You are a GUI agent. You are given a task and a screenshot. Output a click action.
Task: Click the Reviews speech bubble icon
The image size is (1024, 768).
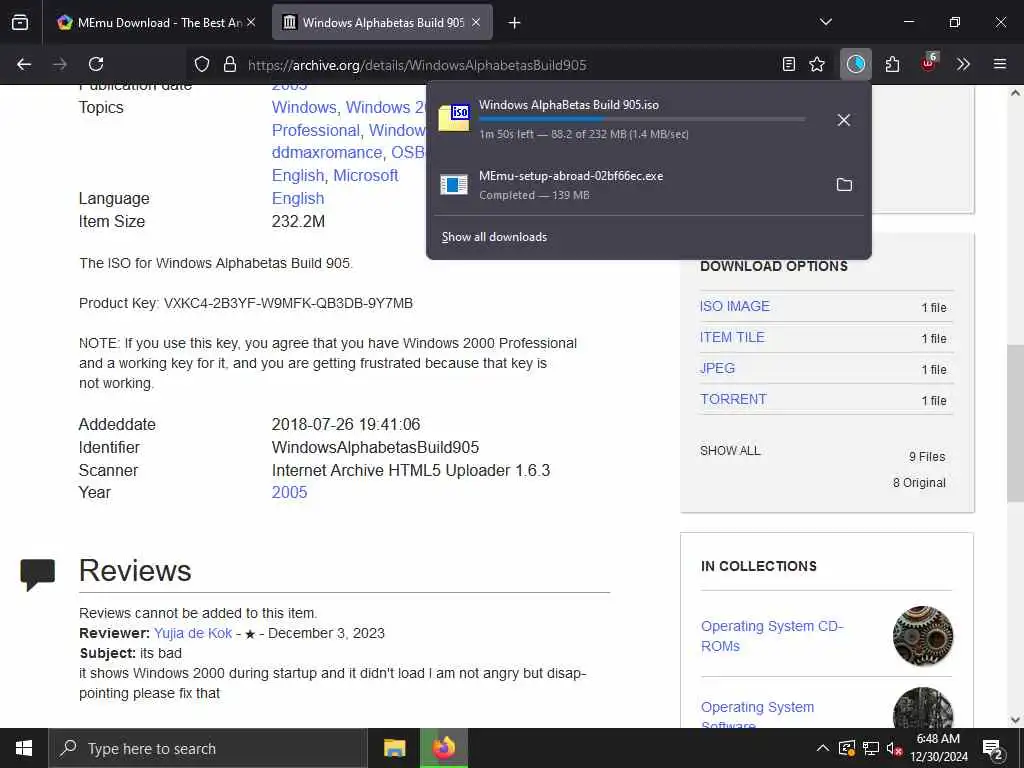coord(38,574)
